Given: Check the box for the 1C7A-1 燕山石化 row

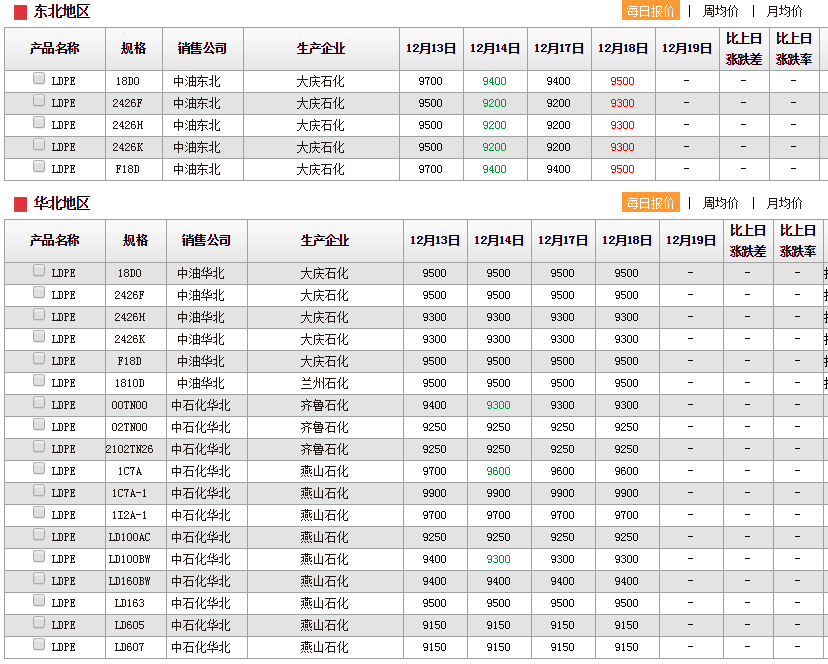Looking at the screenshot, I should (x=39, y=490).
